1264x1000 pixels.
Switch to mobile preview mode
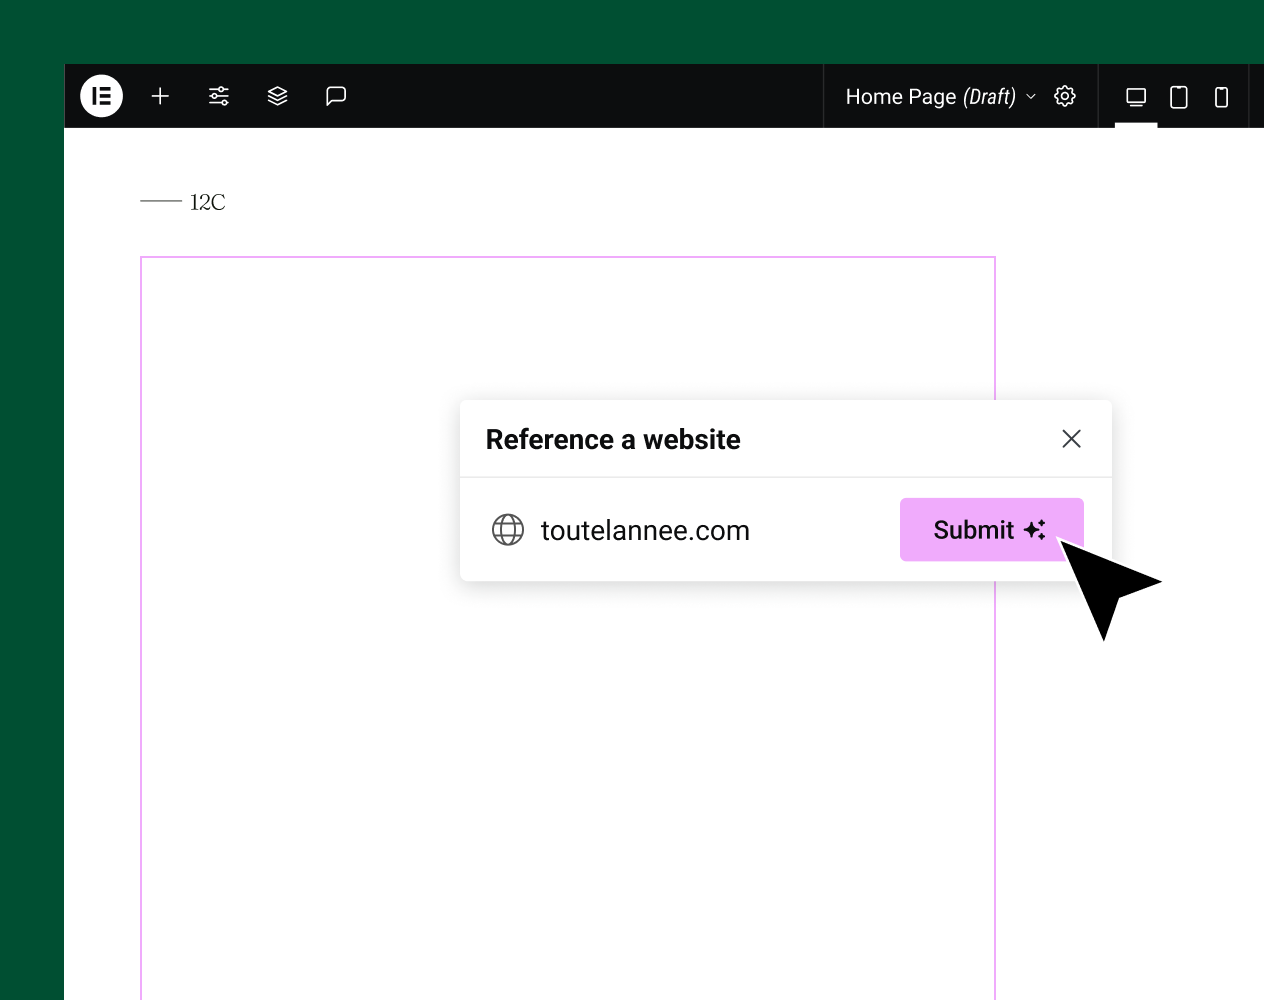point(1221,97)
